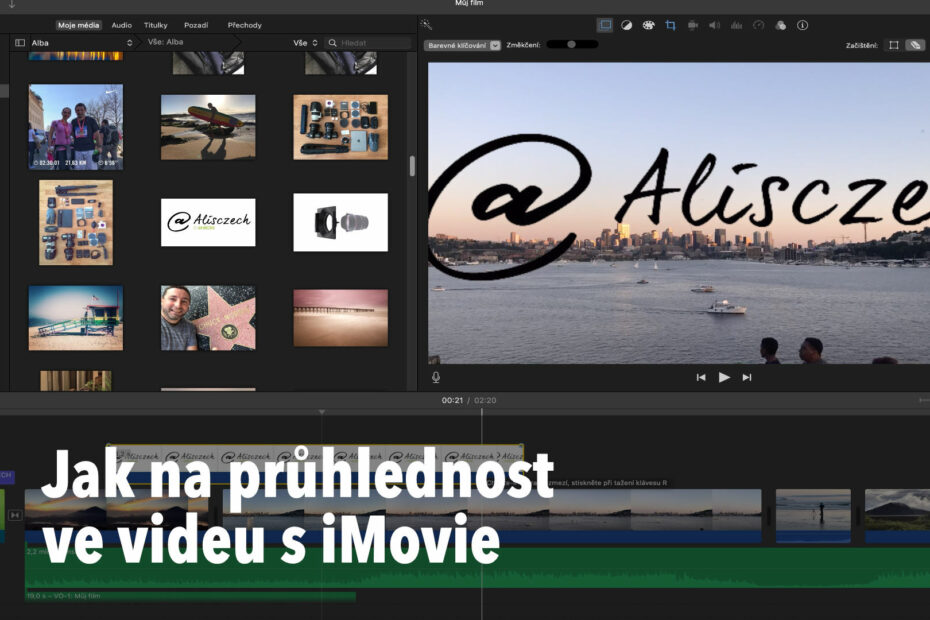The width and height of the screenshot is (930, 620).
Task: Click the magic wand auto-enhance icon
Action: click(426, 25)
